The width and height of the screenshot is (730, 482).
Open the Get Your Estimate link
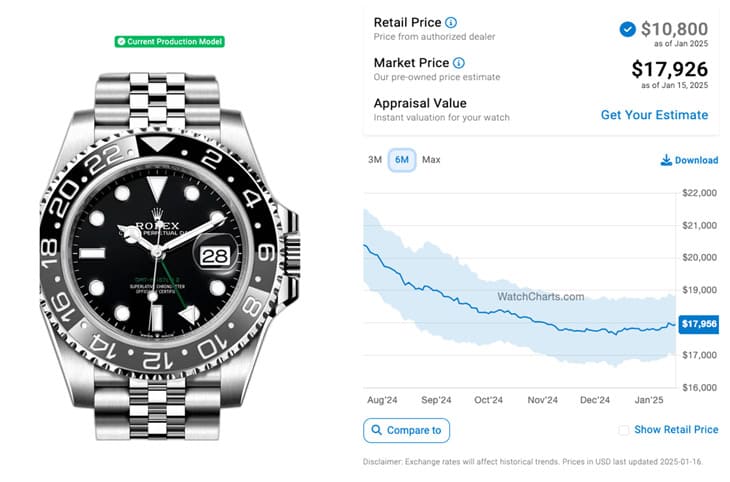(654, 115)
